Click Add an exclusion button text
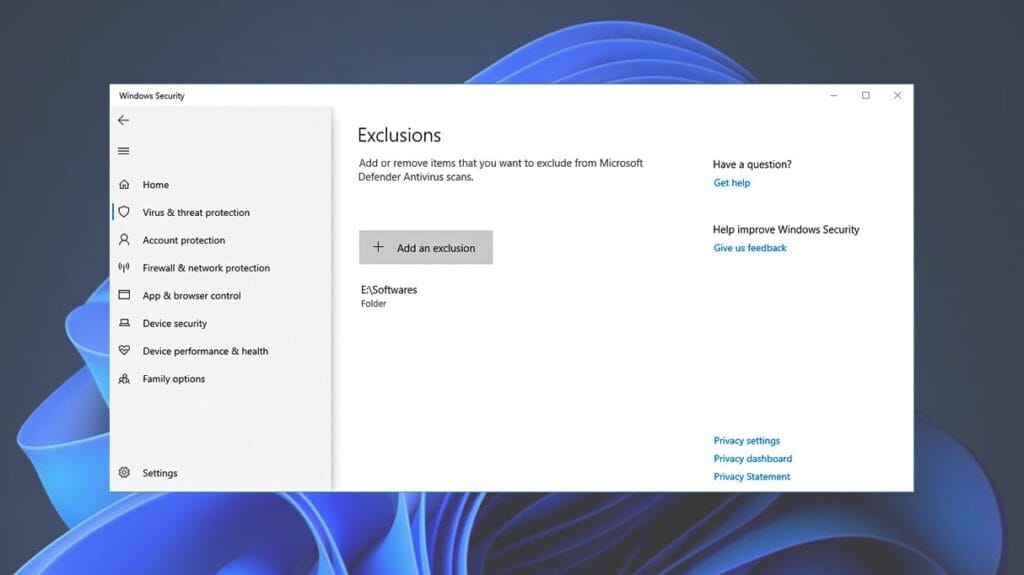The width and height of the screenshot is (1024, 575). point(436,248)
